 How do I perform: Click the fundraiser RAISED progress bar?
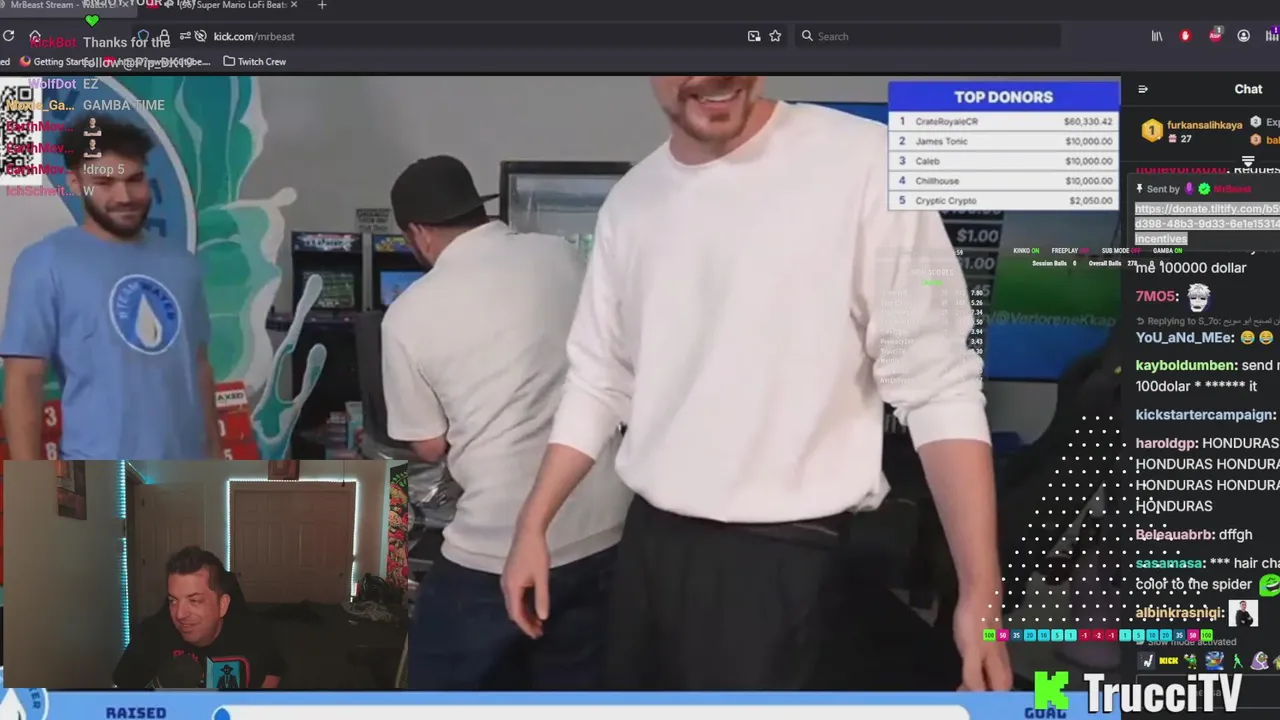pos(590,713)
